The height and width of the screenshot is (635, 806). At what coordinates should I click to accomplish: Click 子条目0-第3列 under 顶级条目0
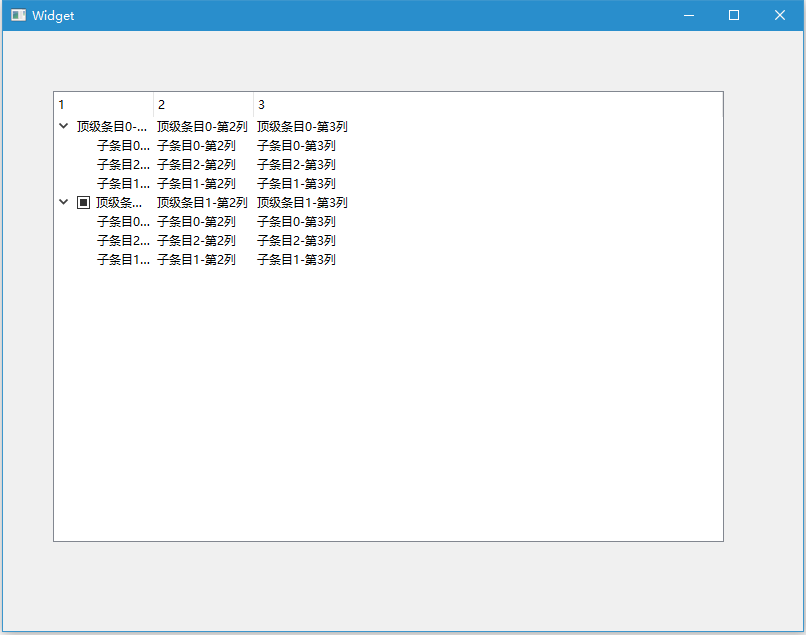(x=297, y=146)
